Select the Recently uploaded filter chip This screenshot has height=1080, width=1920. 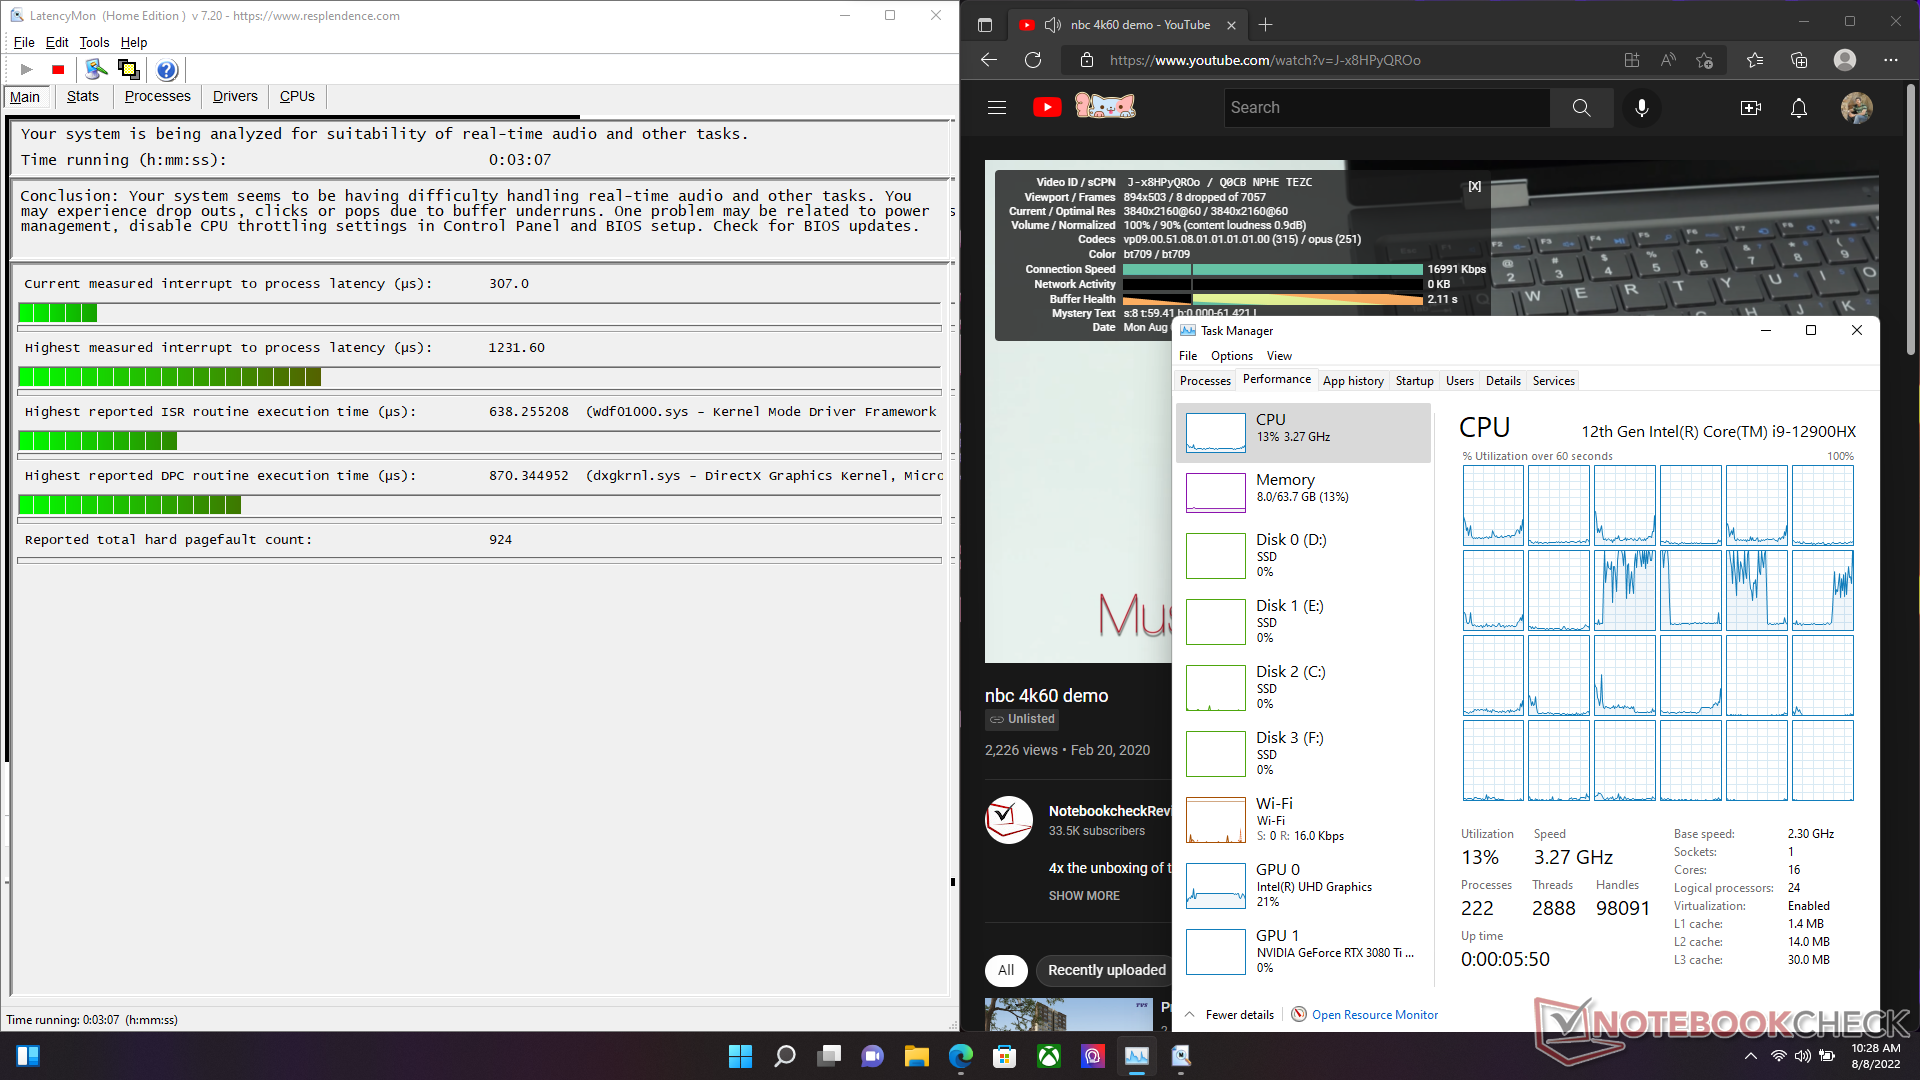(x=1106, y=970)
